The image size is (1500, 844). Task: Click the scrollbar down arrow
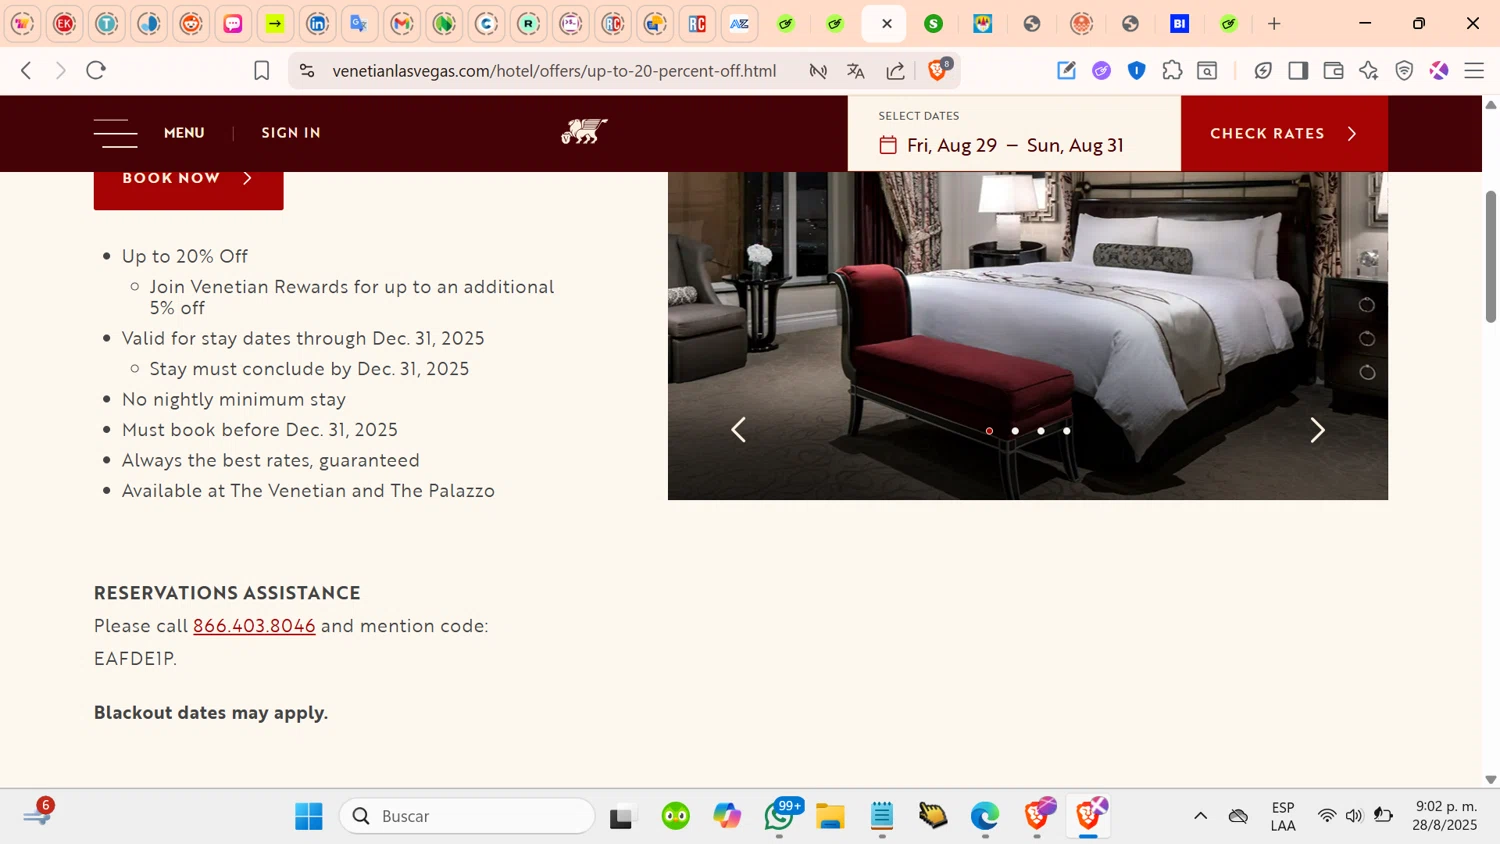pos(1491,779)
